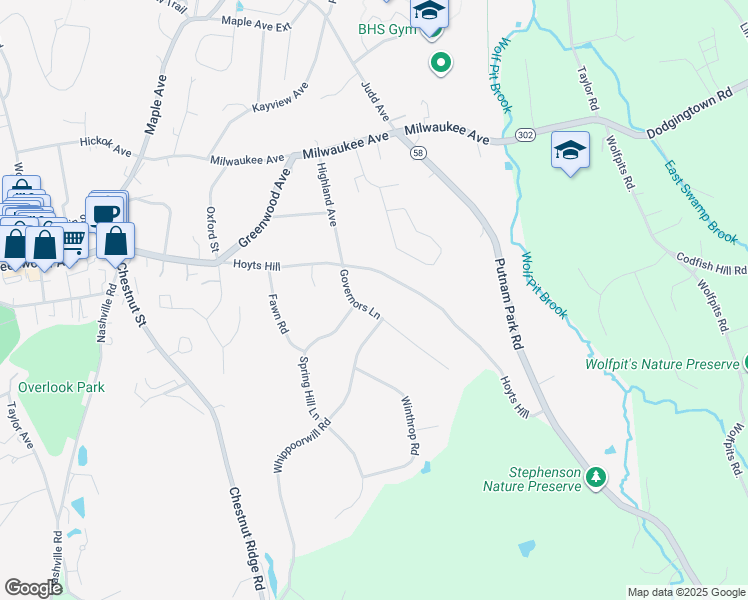The width and height of the screenshot is (748, 600).
Task: Click the Chestnut Ridge Rd label
Action: coord(247,538)
